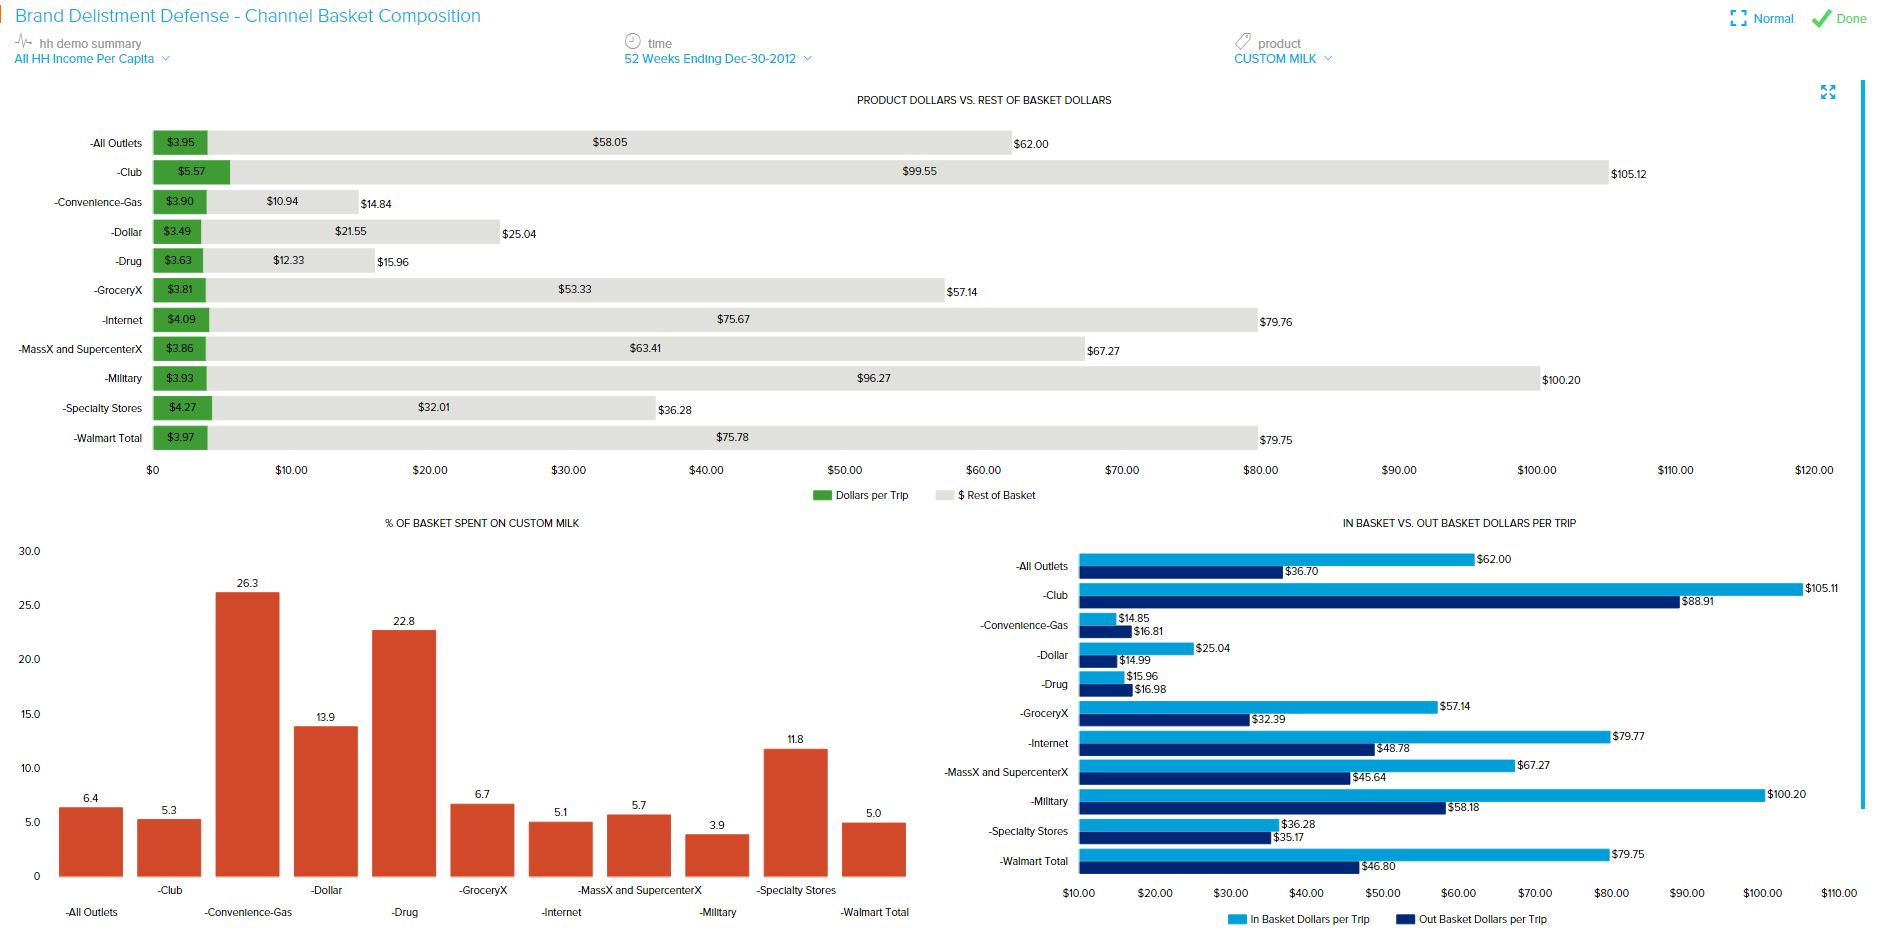Viewport: 1877px width, 939px height.
Task: Click the expand chart icon
Action: pyautogui.click(x=1828, y=92)
